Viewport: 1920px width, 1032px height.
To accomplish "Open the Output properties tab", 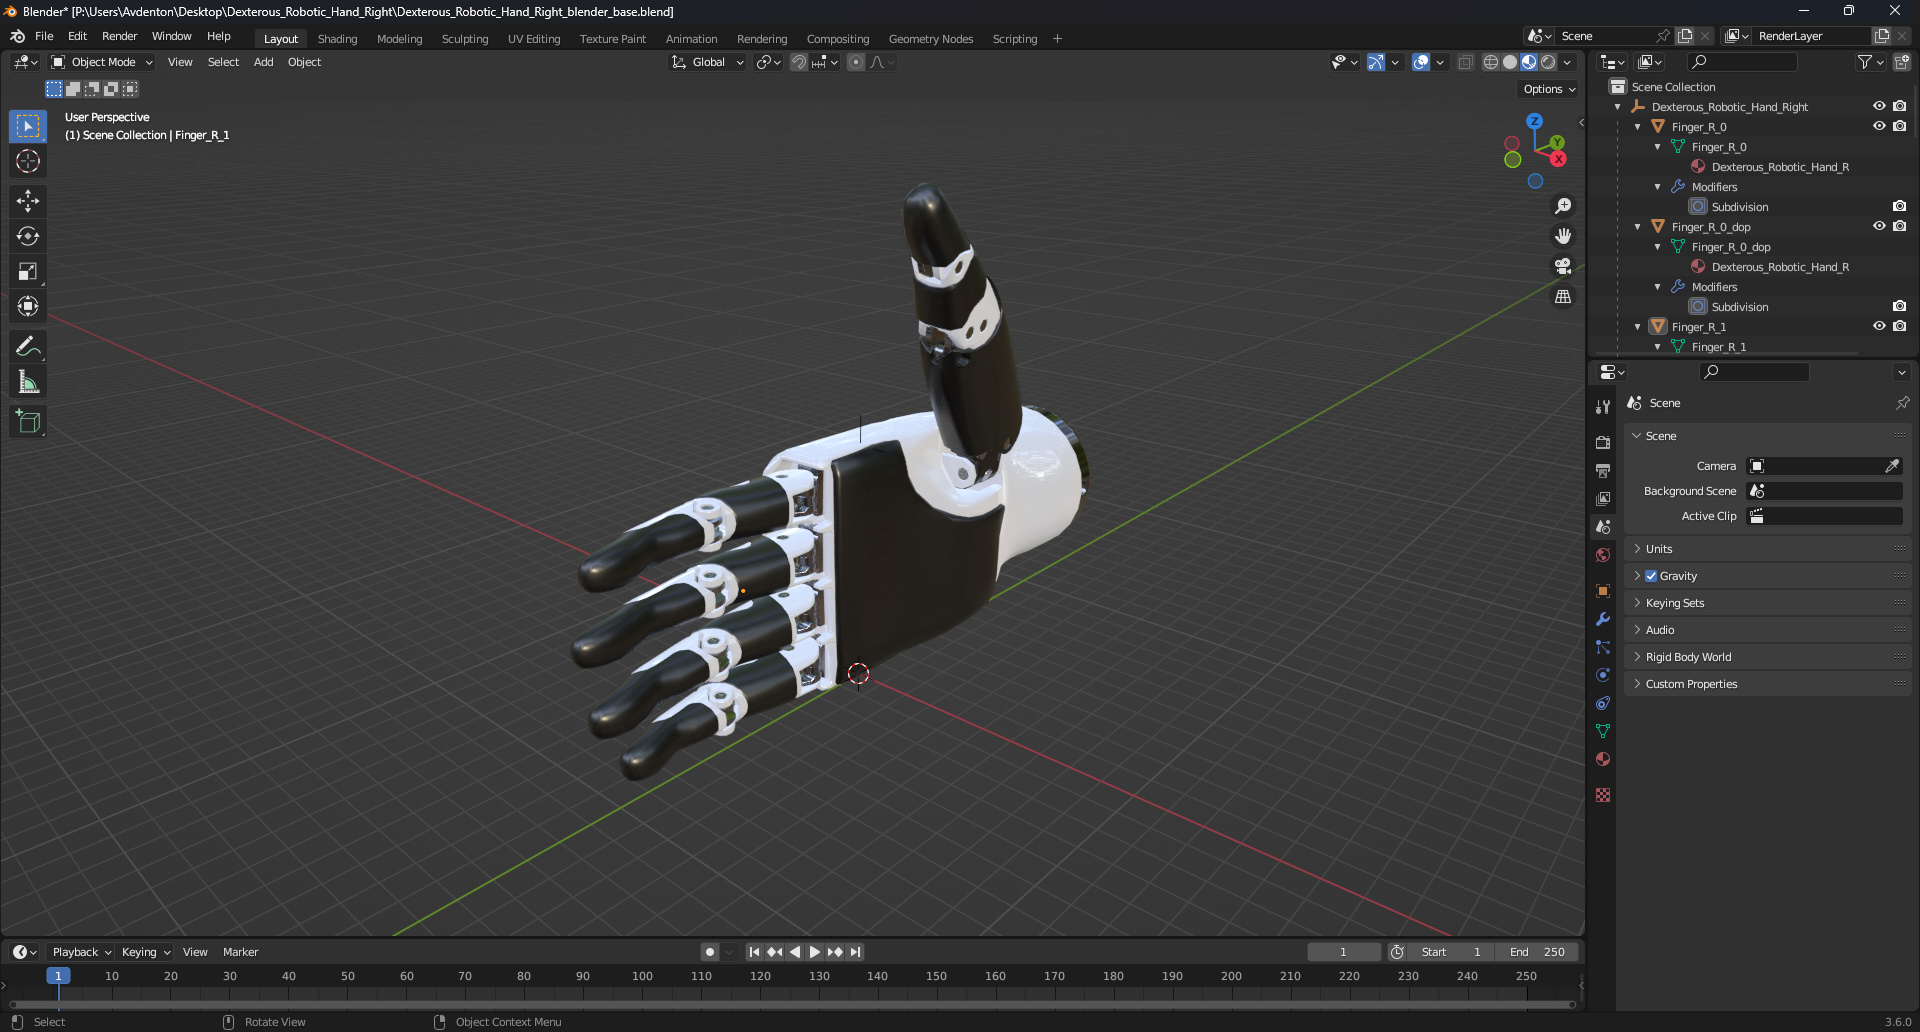I will [x=1603, y=470].
